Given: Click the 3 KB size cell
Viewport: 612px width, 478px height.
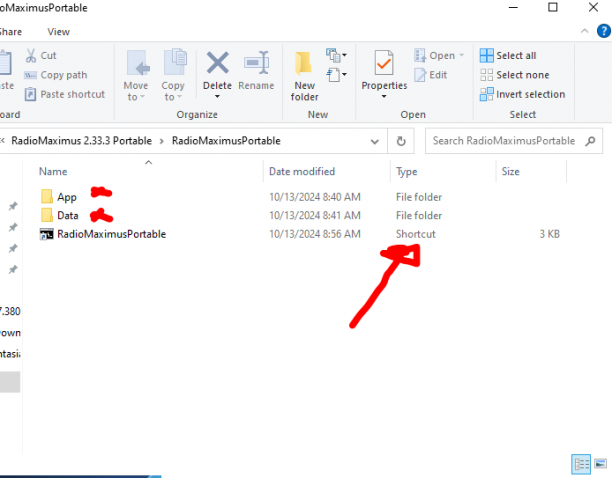Looking at the screenshot, I should (550, 234).
